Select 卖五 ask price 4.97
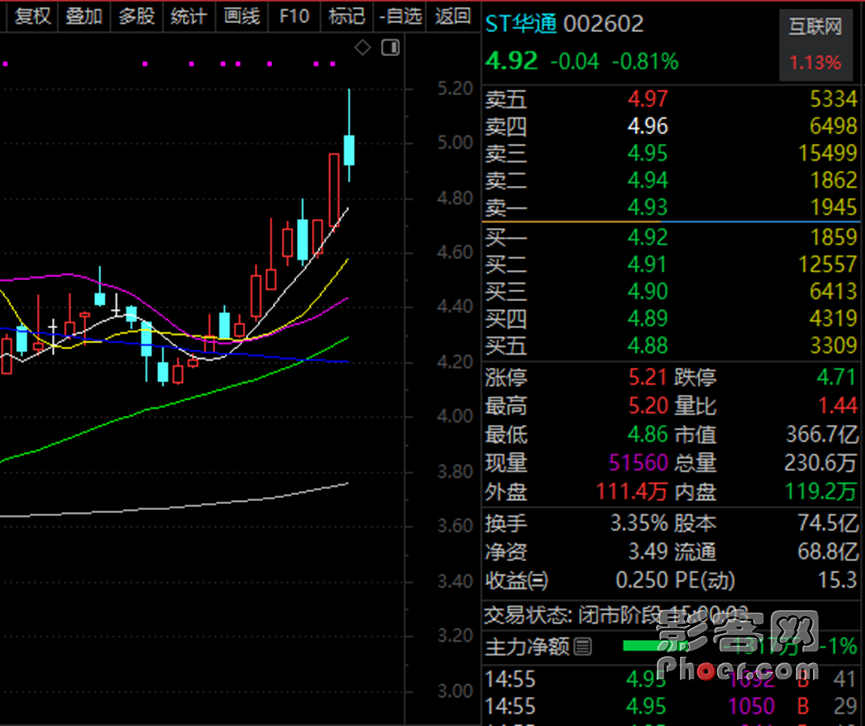Image resolution: width=865 pixels, height=726 pixels. 648,99
